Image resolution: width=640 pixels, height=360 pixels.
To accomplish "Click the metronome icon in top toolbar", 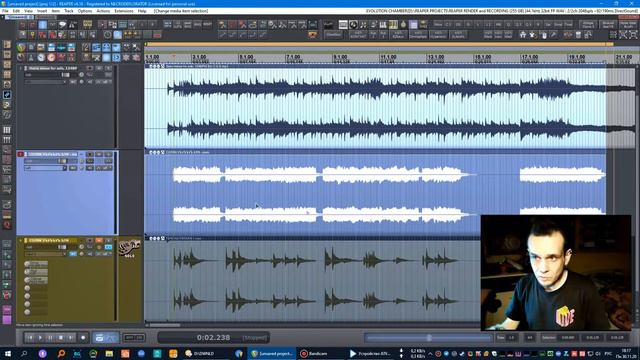I will point(72,25).
